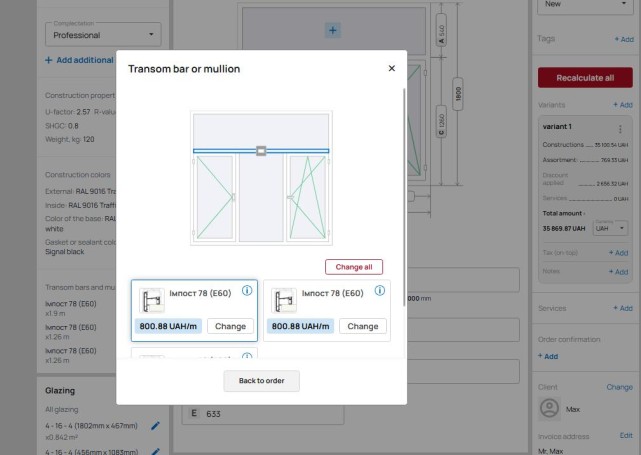Open the UAH currency dropdown
641x455 pixels.
click(x=610, y=228)
